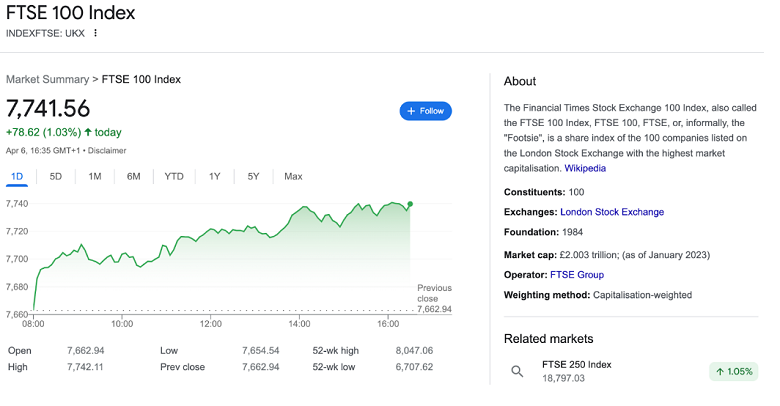The height and width of the screenshot is (406, 780).
Task: Click the three-dot menu beside INDEXFTSE: UKX
Action: [96, 33]
